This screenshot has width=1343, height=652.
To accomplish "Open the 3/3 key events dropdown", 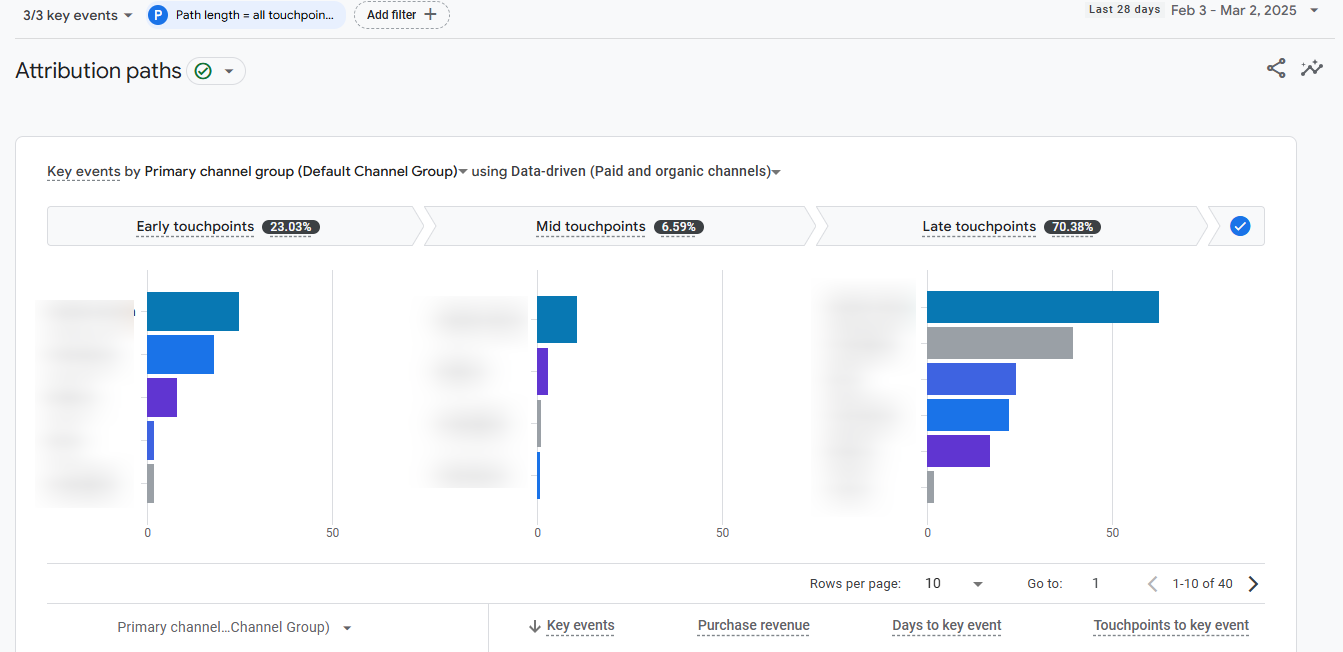I will [x=78, y=15].
